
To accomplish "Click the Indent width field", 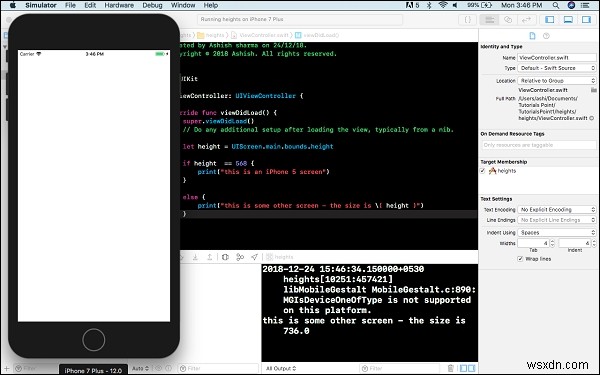I will click(x=575, y=243).
